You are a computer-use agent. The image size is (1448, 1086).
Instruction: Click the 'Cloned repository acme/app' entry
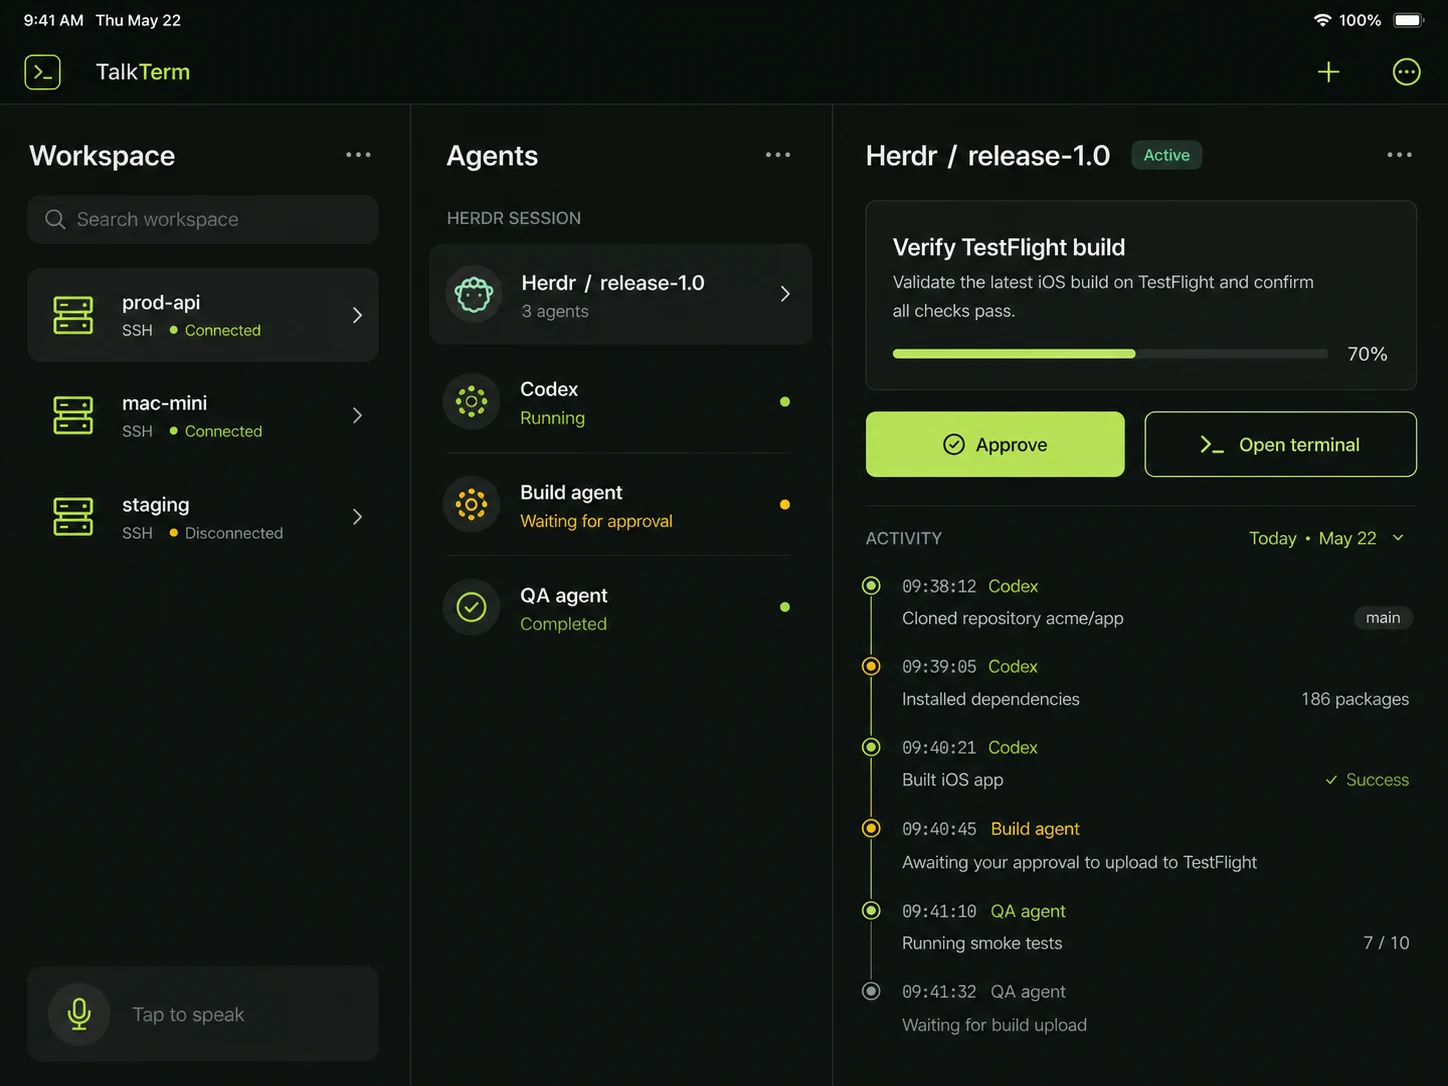[x=1012, y=618]
